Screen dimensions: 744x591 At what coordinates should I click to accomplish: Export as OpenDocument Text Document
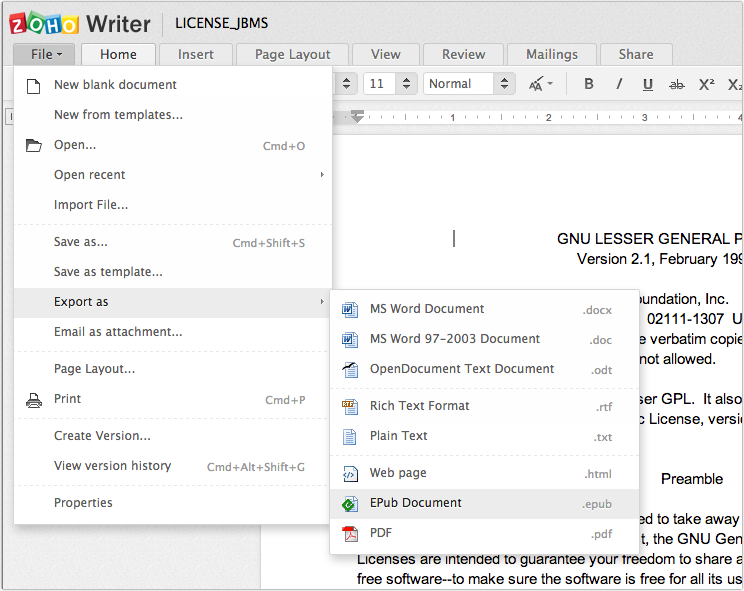(484, 369)
